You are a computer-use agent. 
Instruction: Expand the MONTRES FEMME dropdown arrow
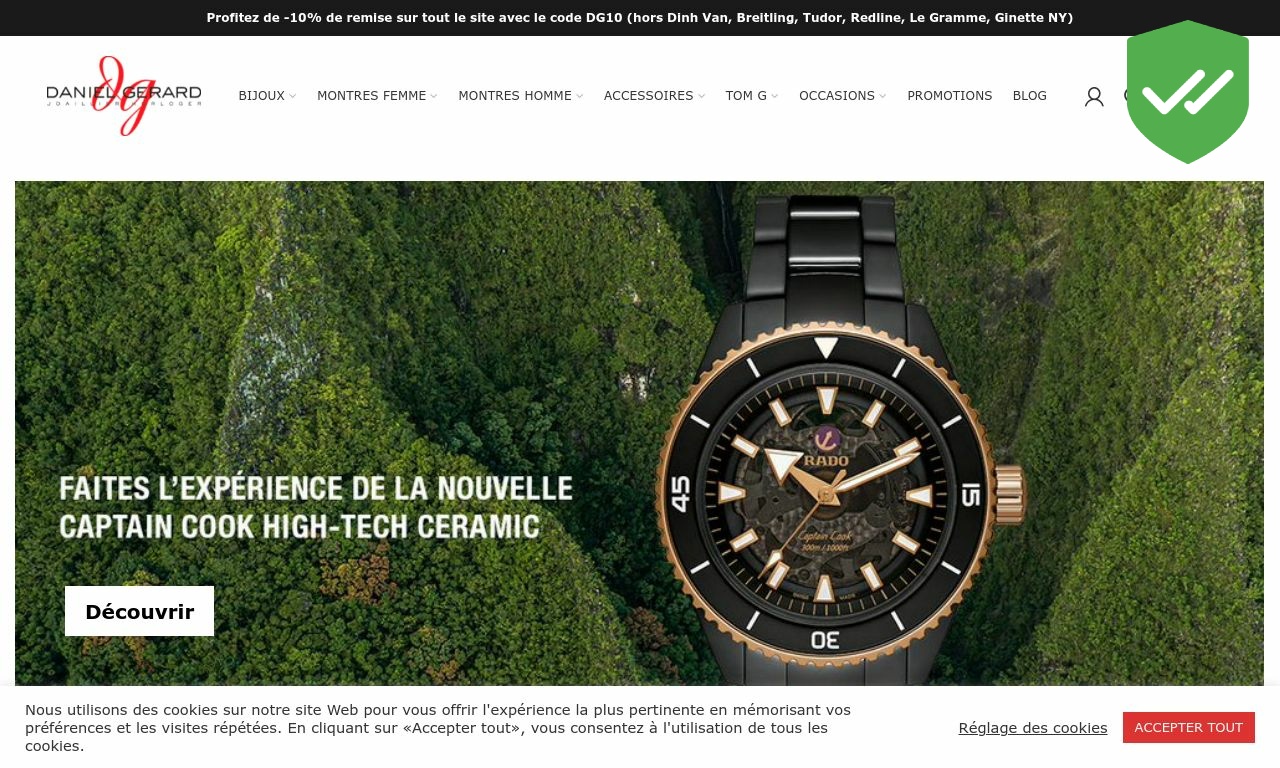coord(434,97)
